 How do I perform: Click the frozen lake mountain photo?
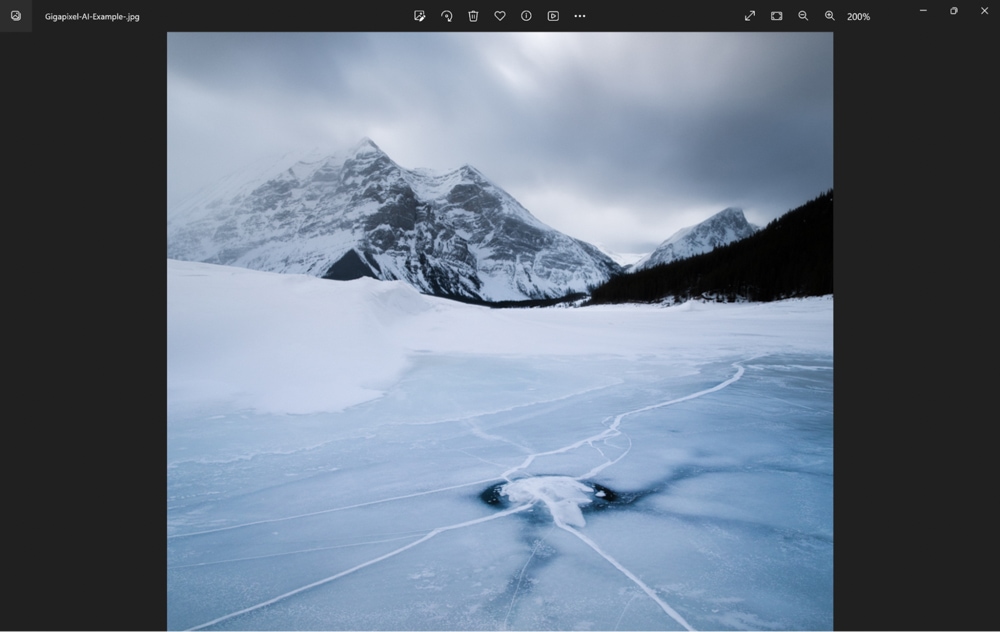tap(500, 331)
